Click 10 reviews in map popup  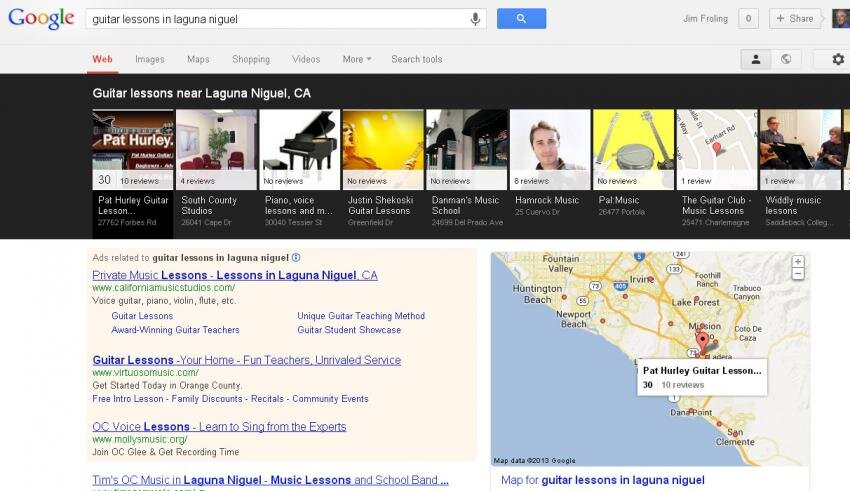tap(682, 385)
